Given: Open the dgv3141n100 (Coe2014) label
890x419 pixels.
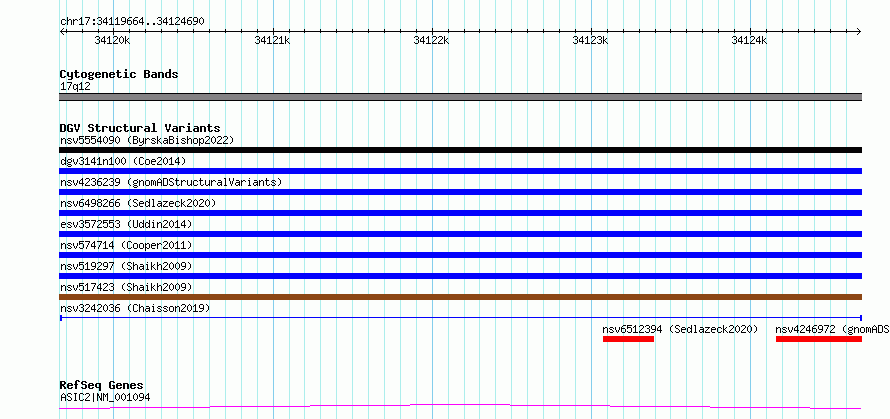Looking at the screenshot, I should pos(123,161).
